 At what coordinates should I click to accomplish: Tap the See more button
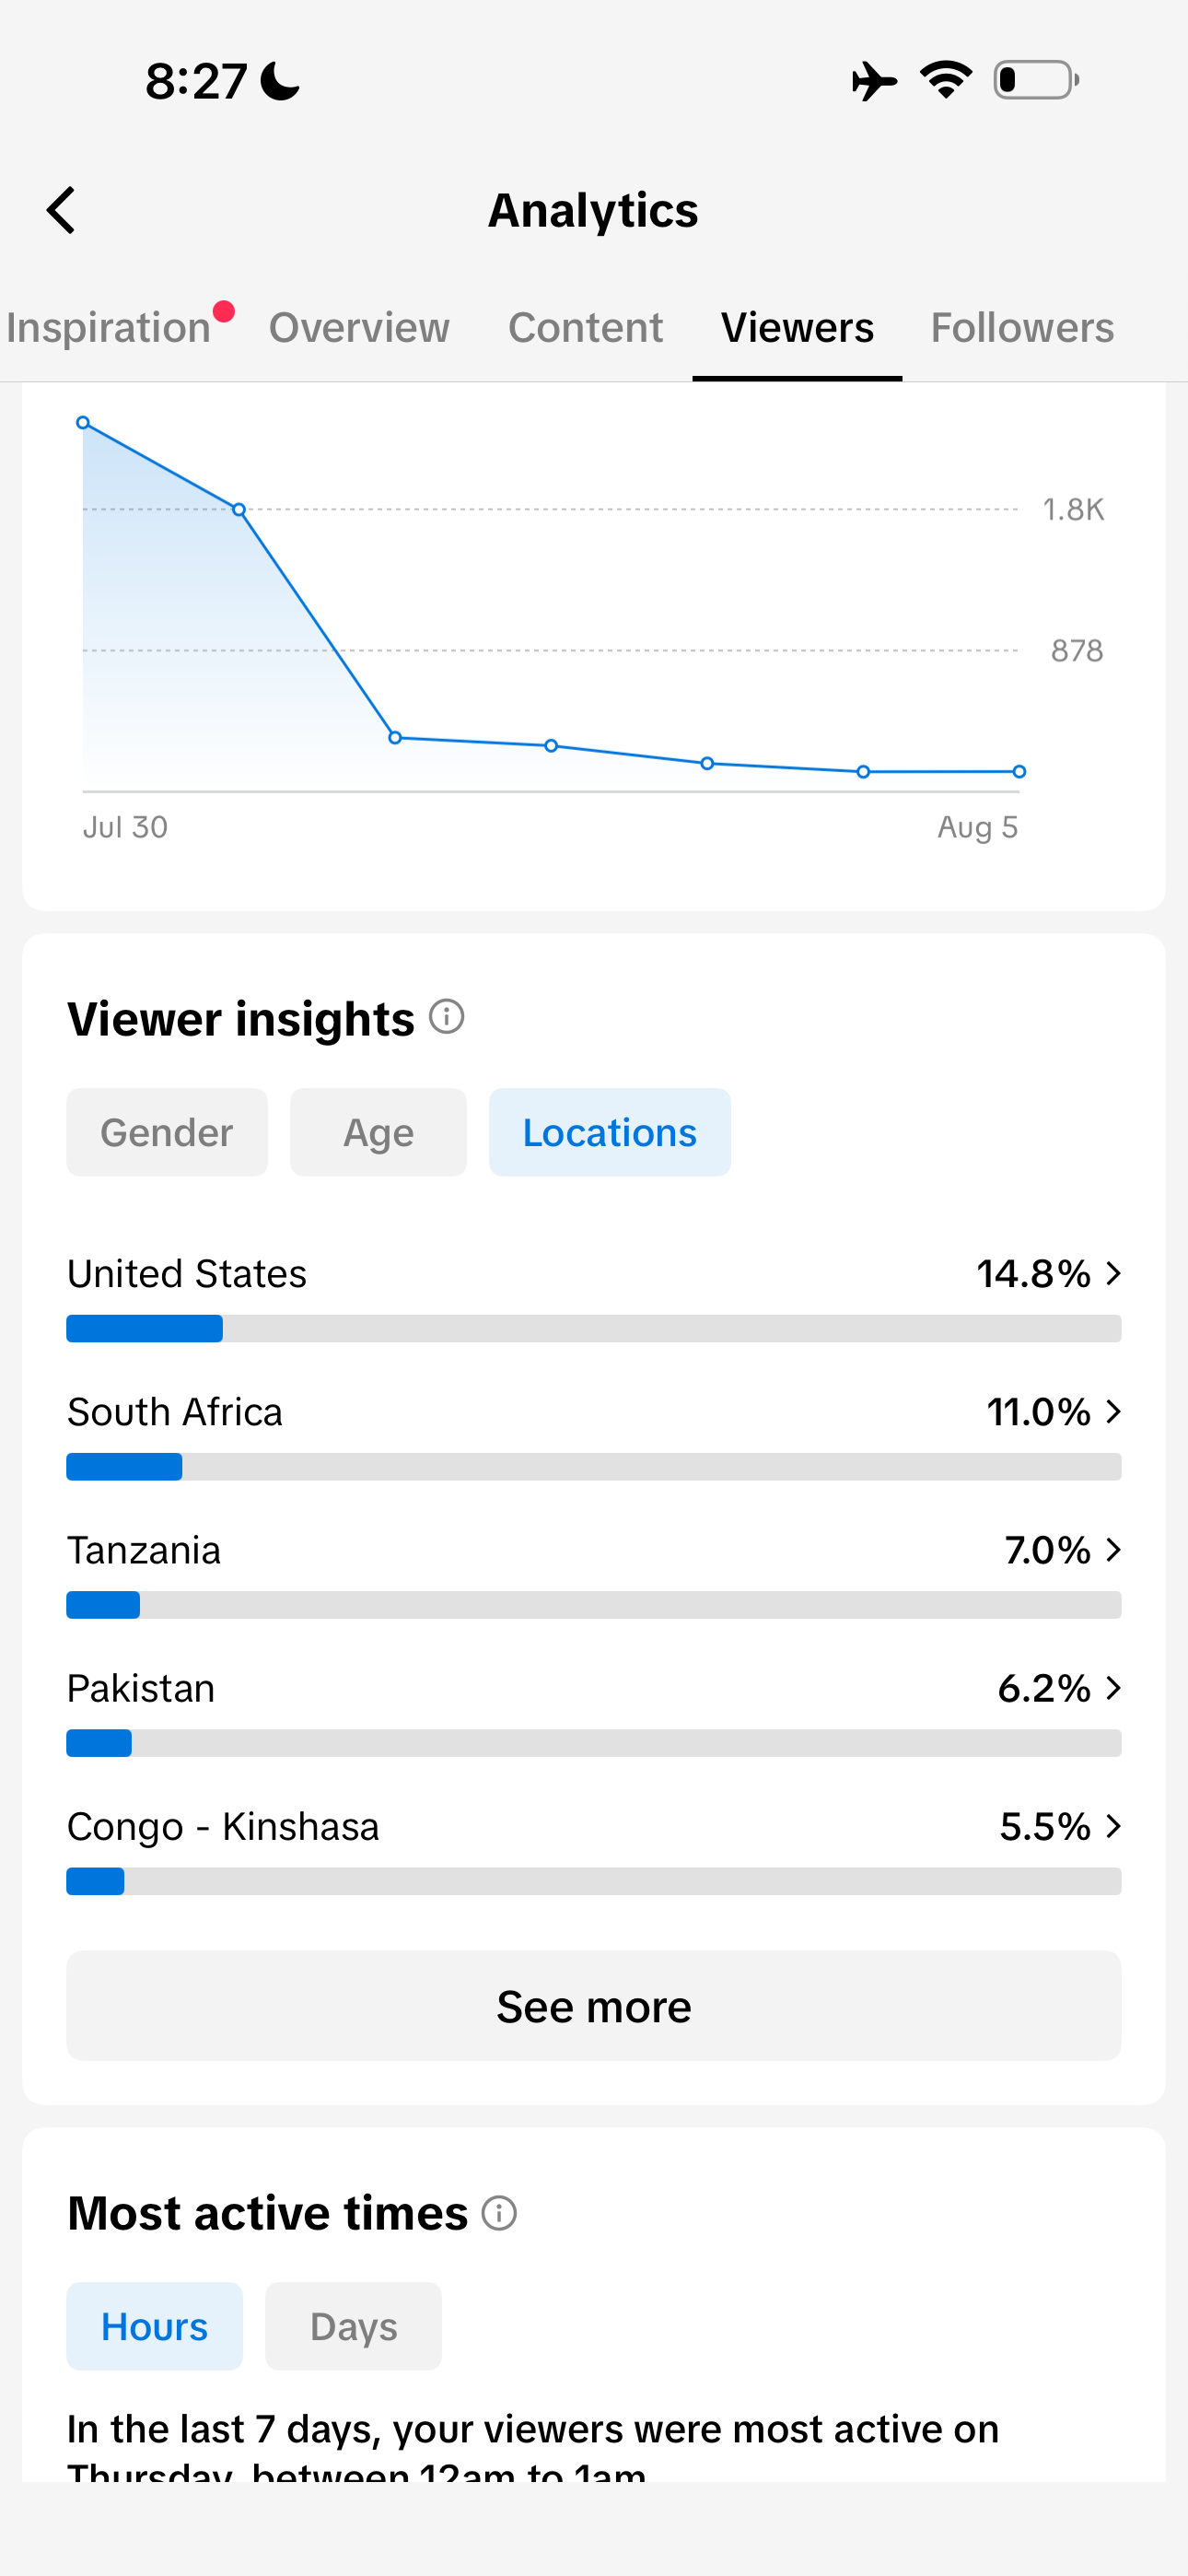pos(594,2005)
